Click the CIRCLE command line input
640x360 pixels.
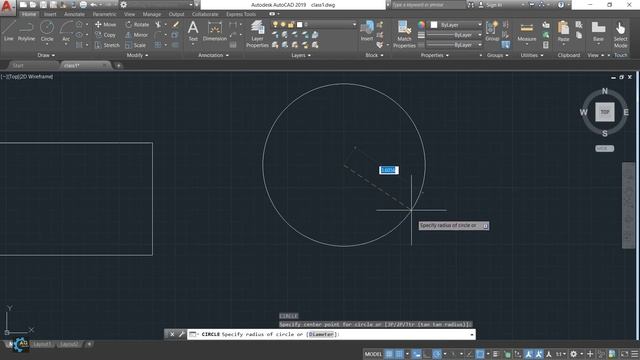(x=331, y=334)
